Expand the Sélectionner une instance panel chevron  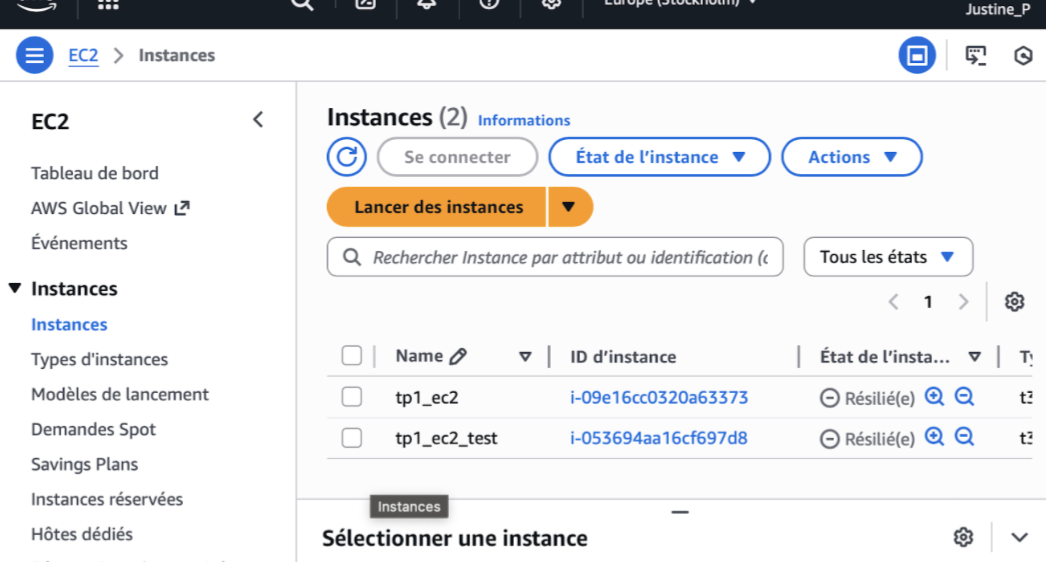(1019, 537)
